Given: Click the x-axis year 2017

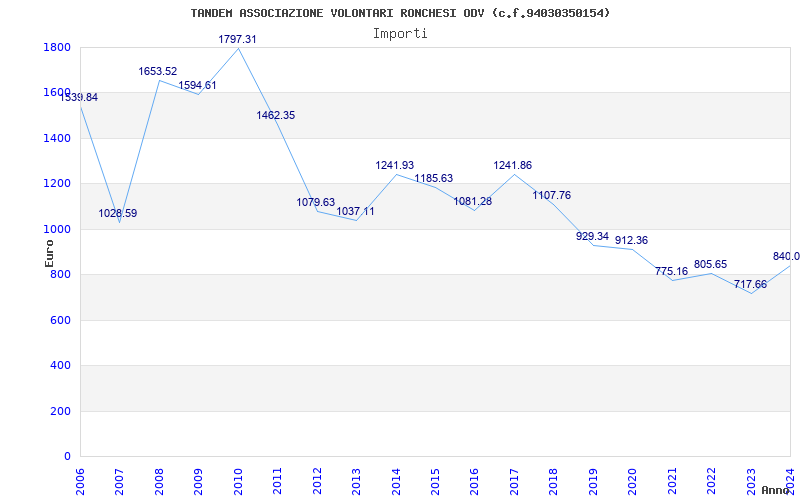Looking at the screenshot, I should pos(514,482).
